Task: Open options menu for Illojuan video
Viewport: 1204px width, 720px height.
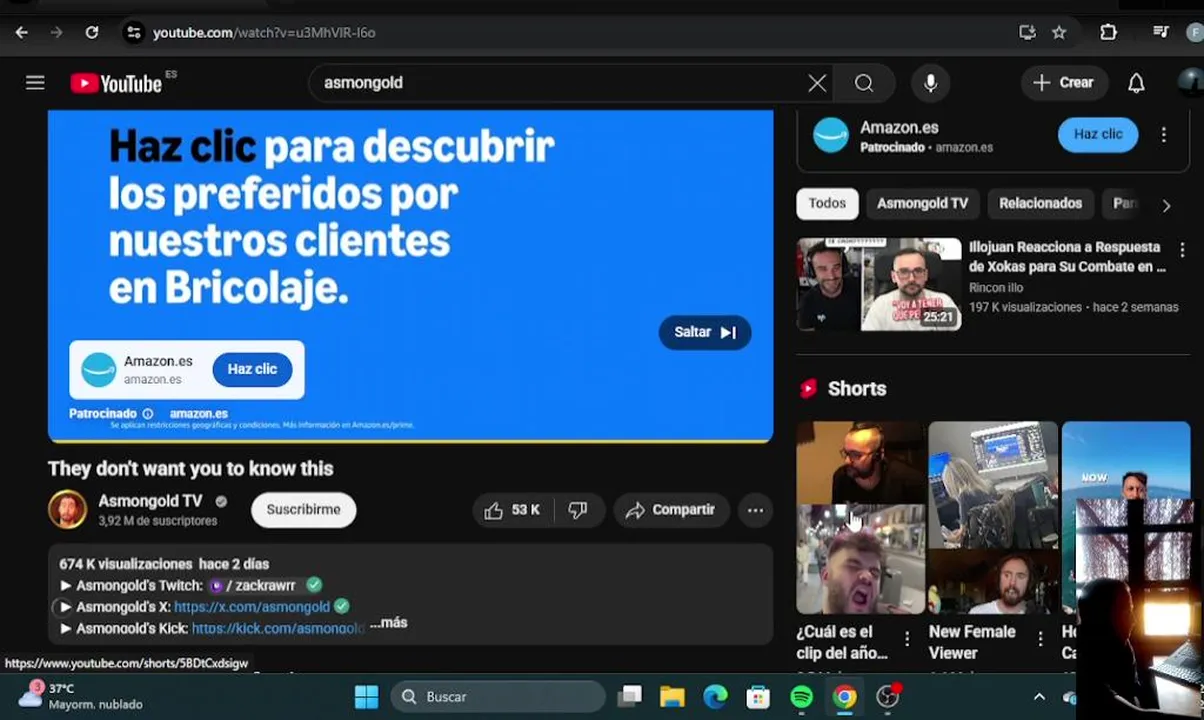Action: pyautogui.click(x=1182, y=250)
